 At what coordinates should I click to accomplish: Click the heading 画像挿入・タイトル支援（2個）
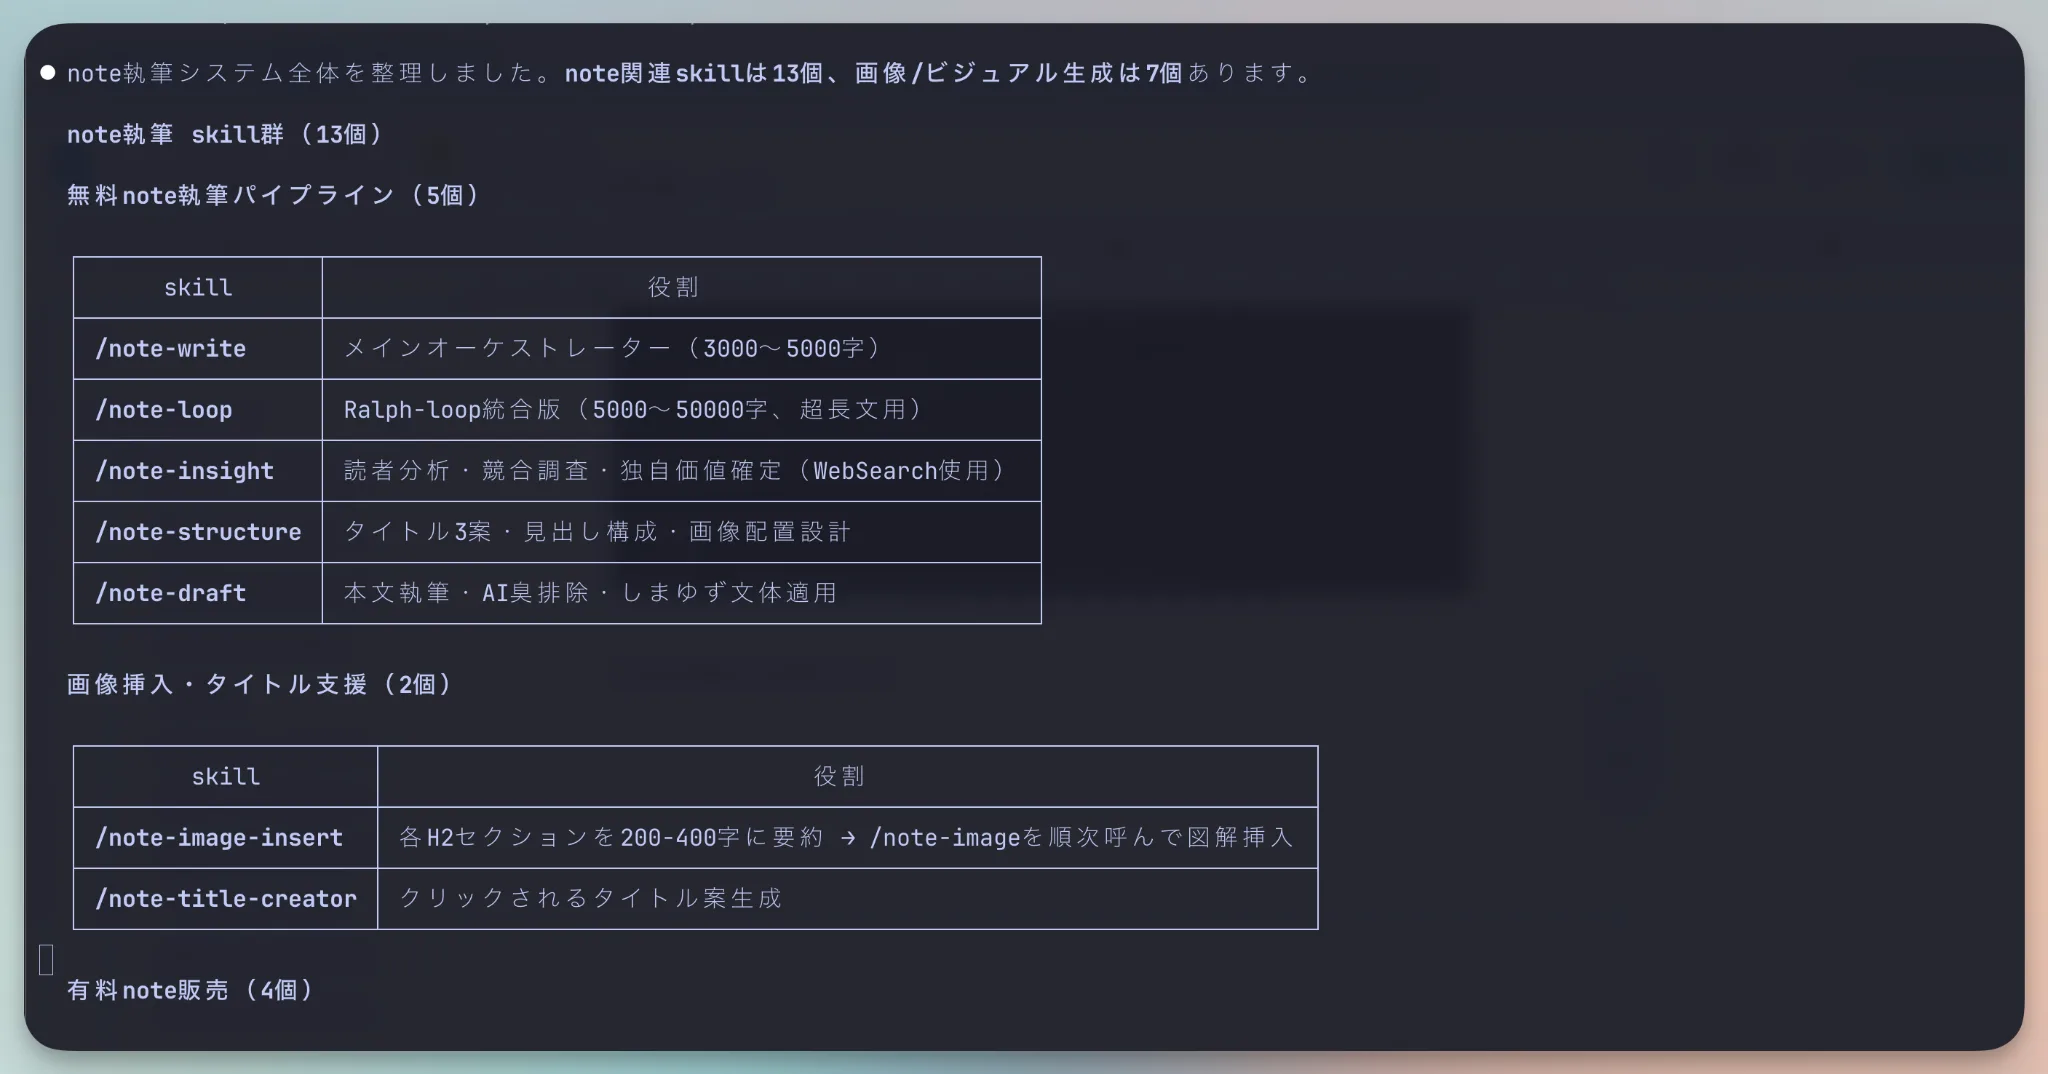tap(260, 684)
